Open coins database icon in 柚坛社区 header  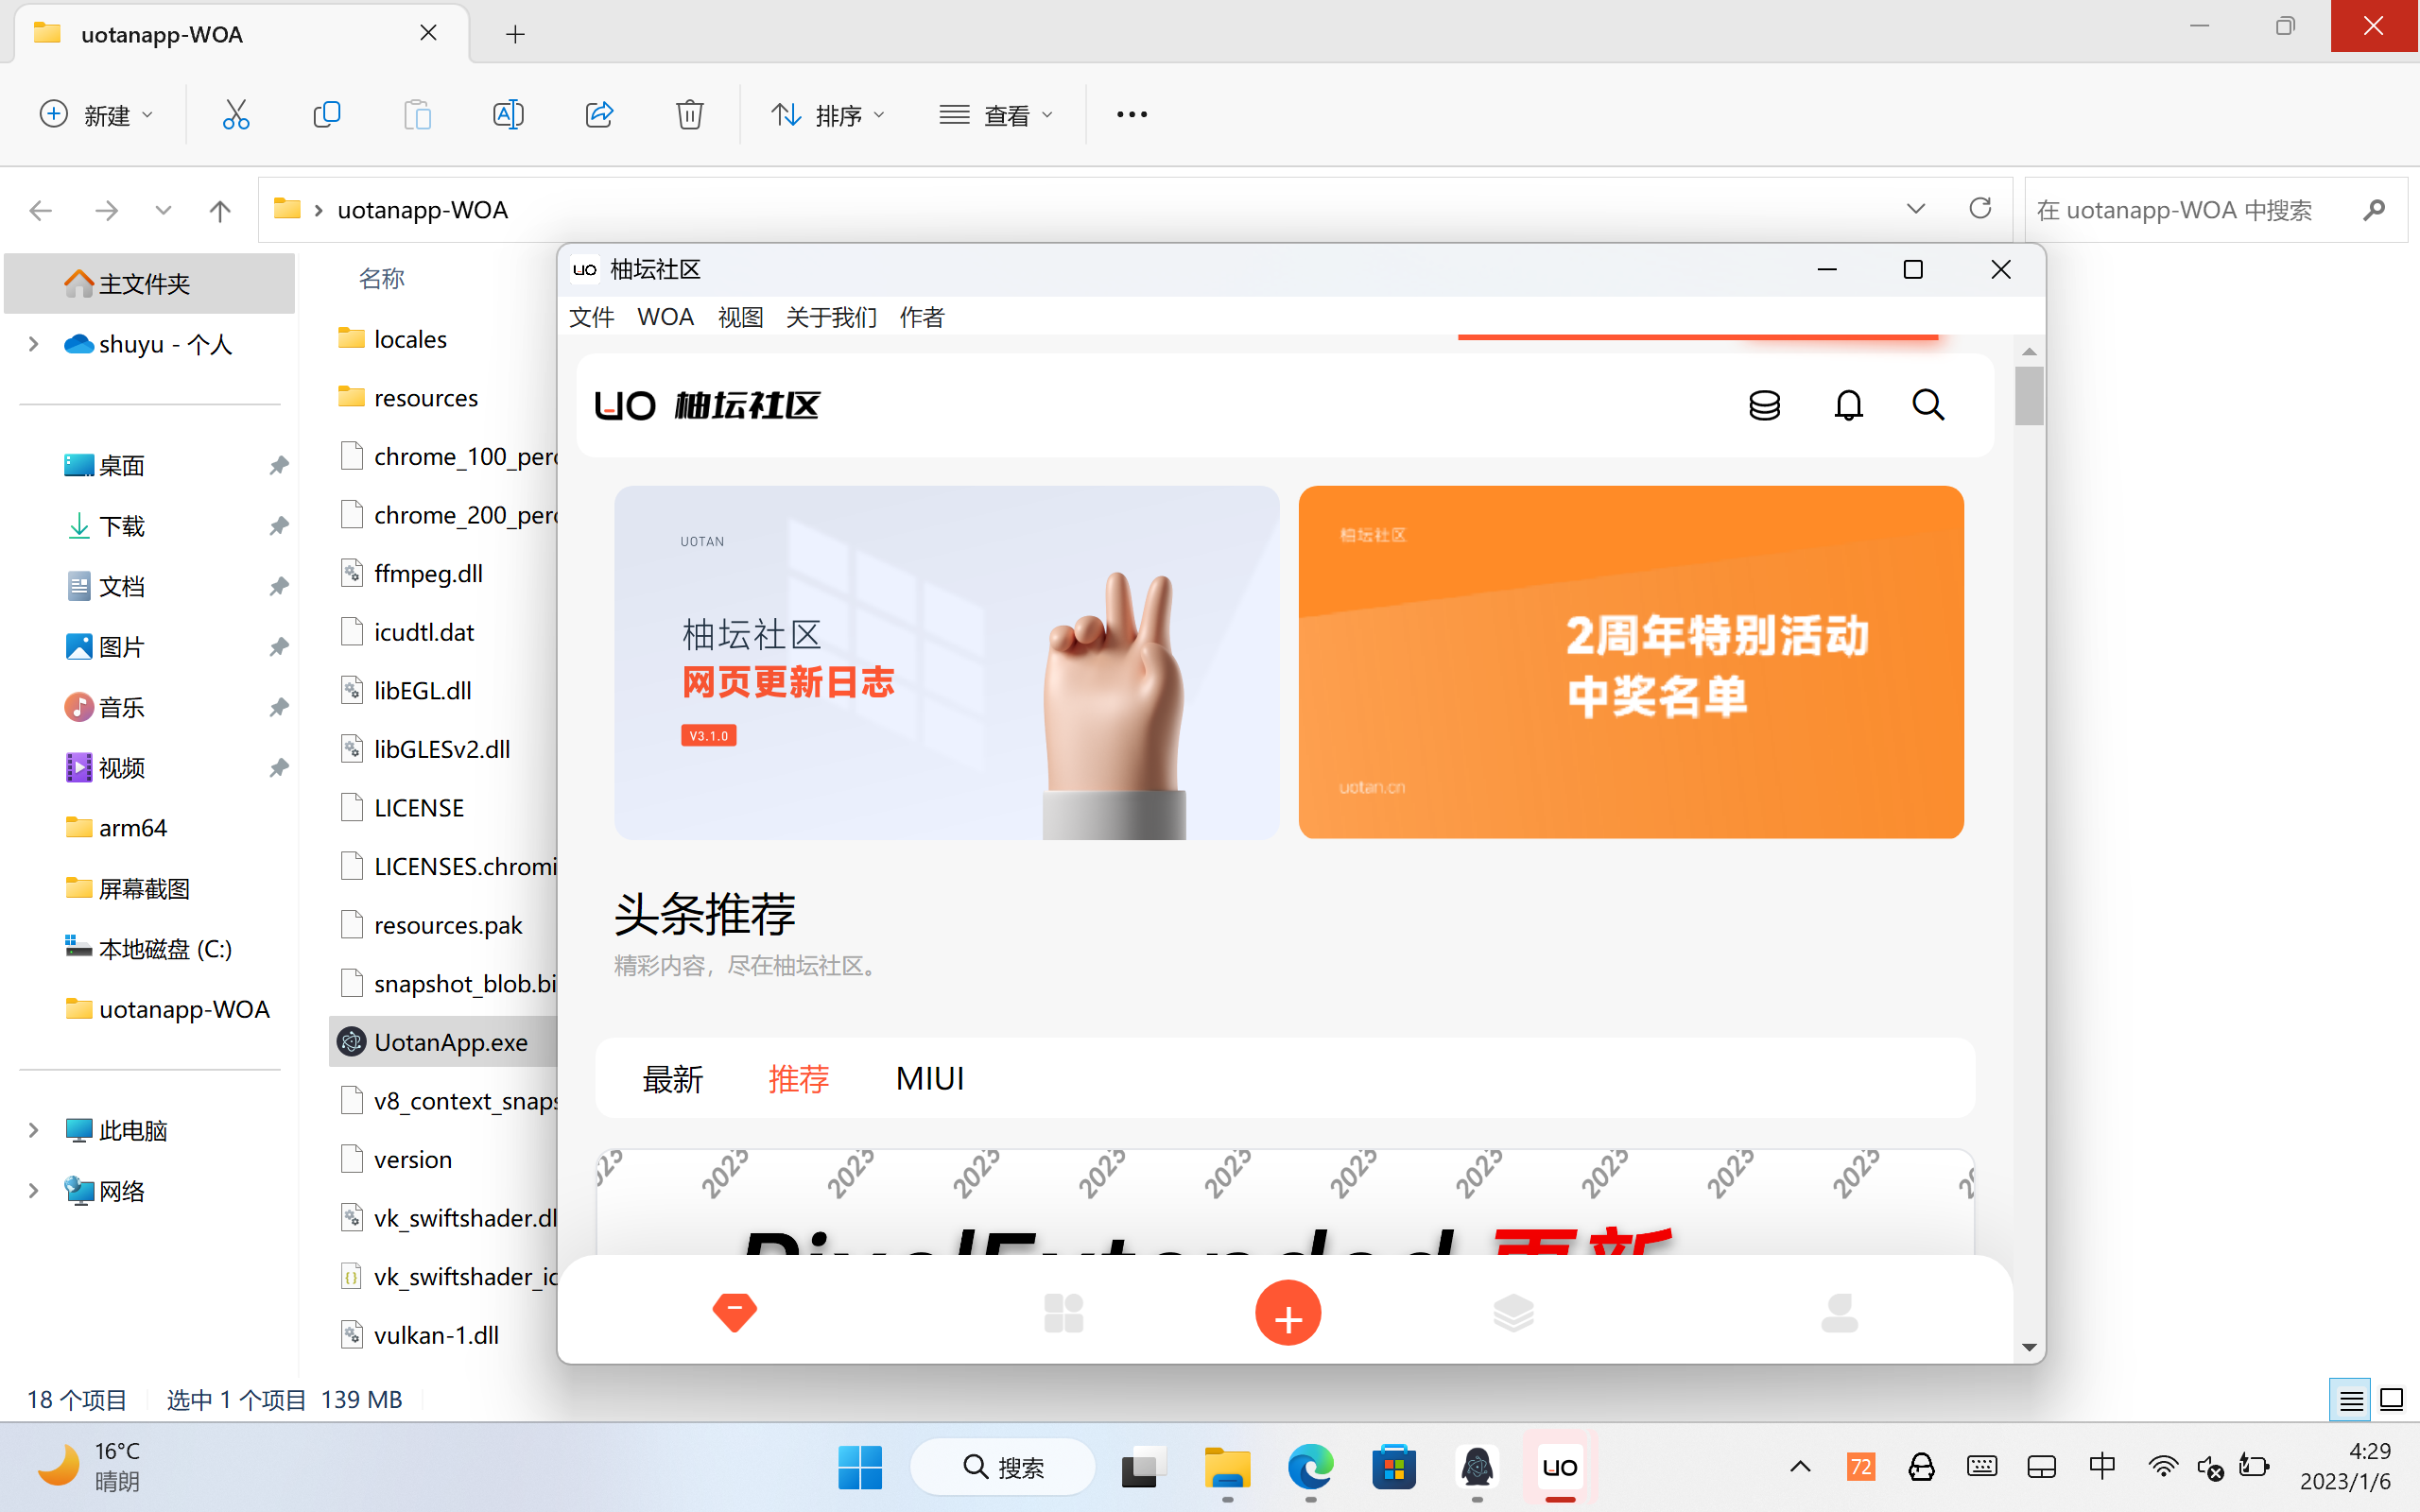point(1764,405)
